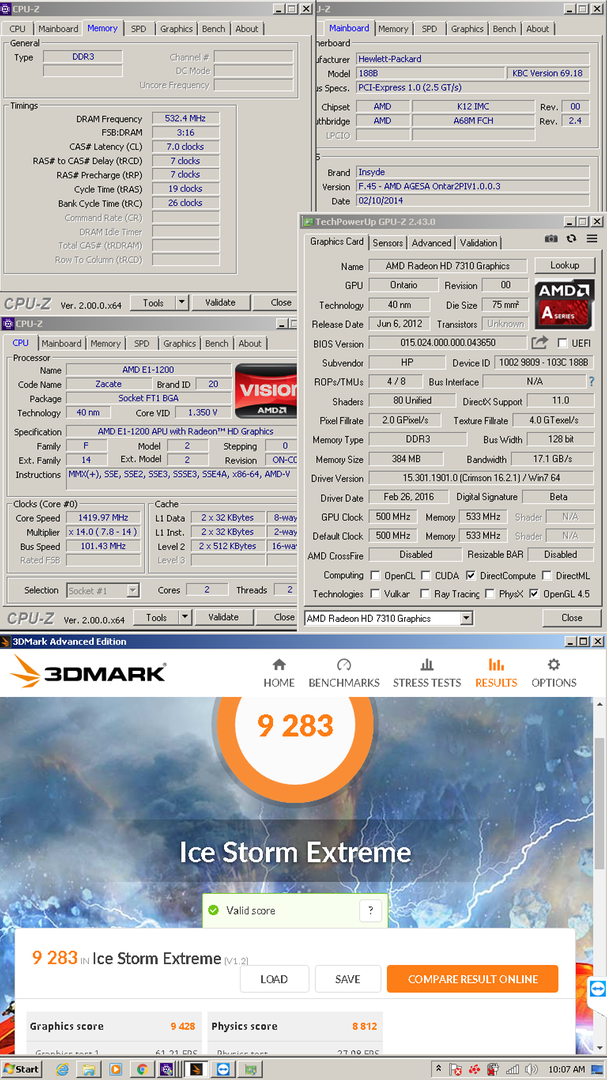Click the network signal tray icon
607x1080 pixels.
pos(513,1069)
